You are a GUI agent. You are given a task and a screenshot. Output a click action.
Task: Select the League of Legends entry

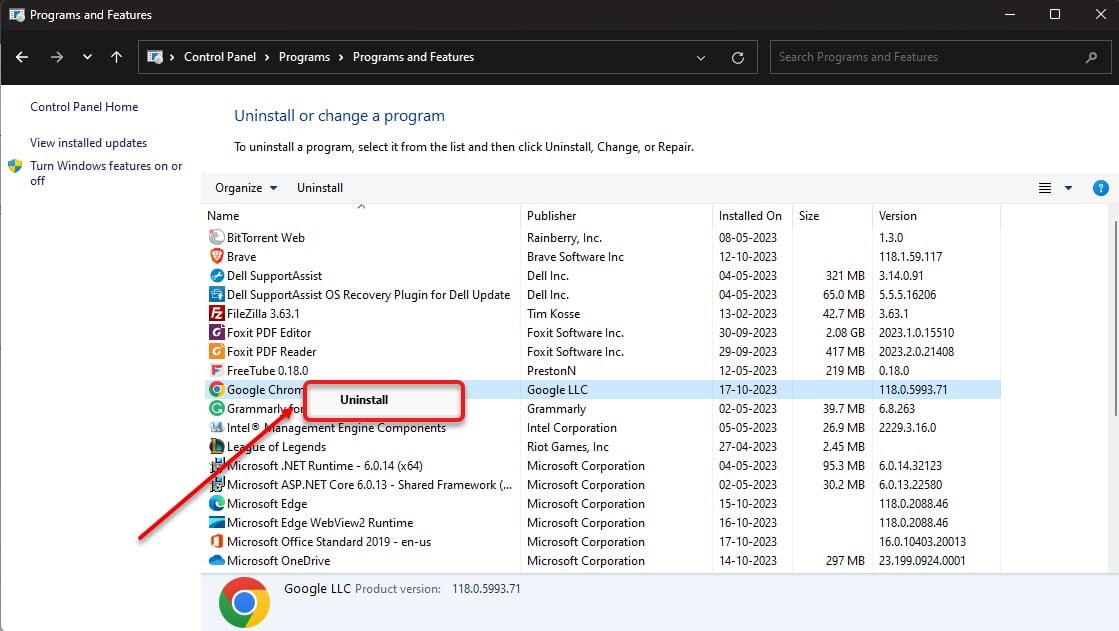pos(276,447)
